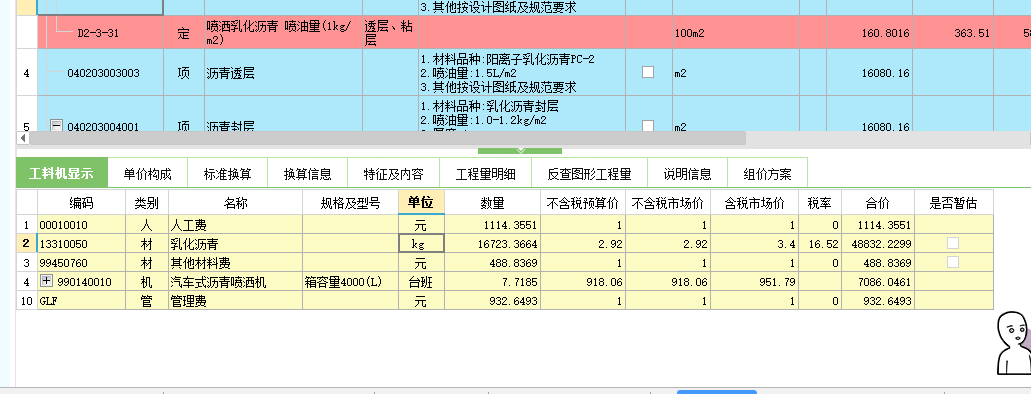Click the 含税市场价 column header

(x=755, y=203)
